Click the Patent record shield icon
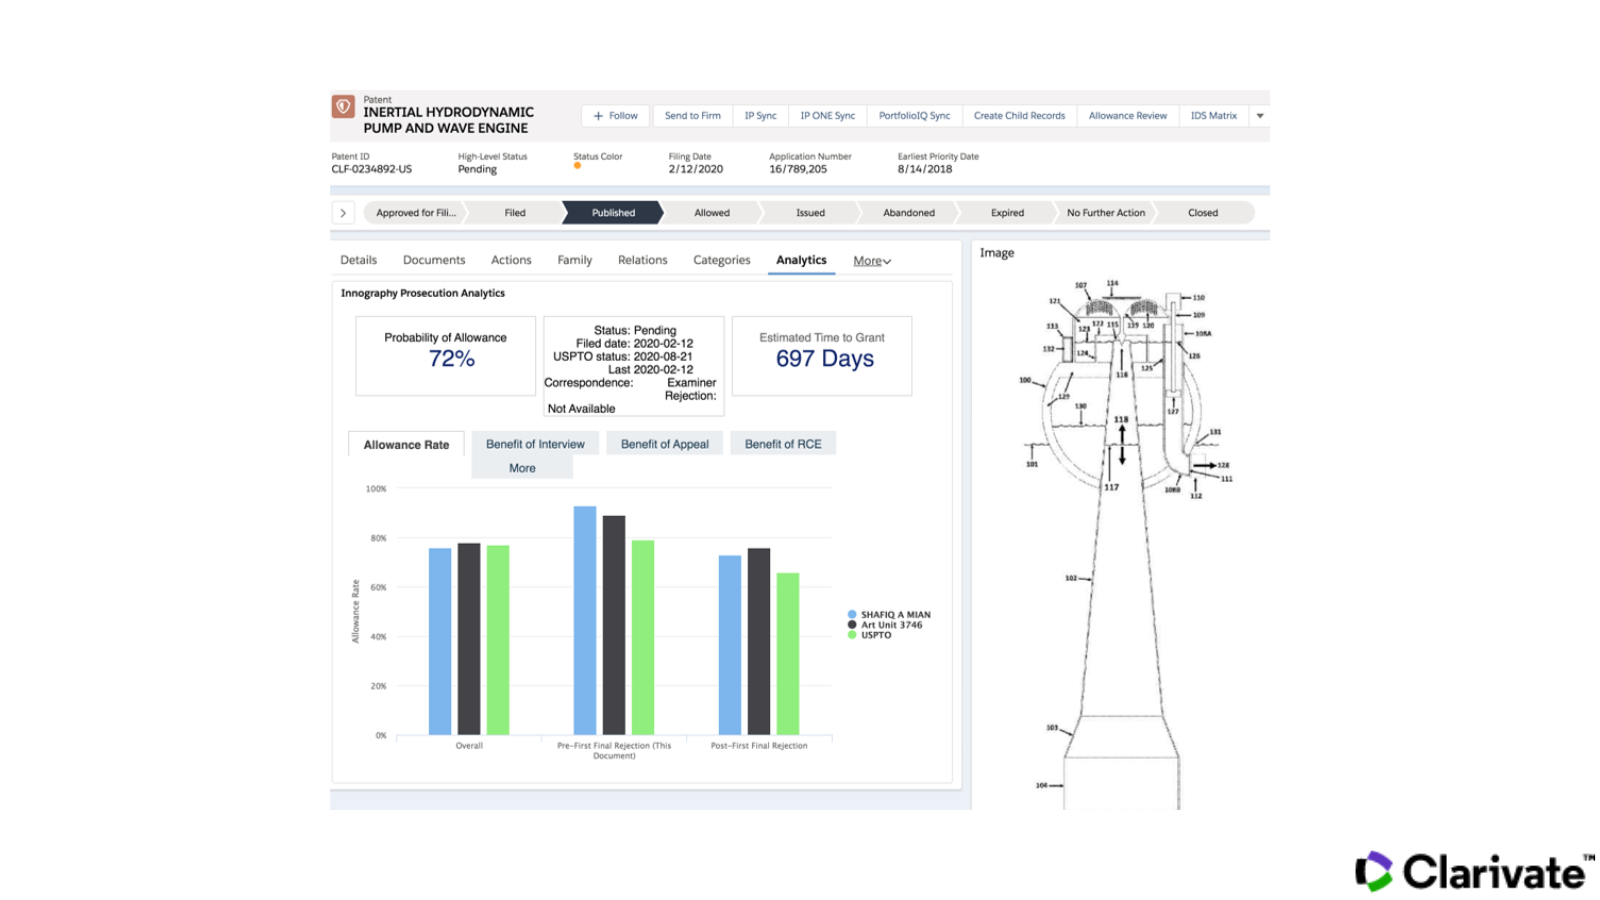Image resolution: width=1600 pixels, height=900 pixels. pyautogui.click(x=343, y=106)
